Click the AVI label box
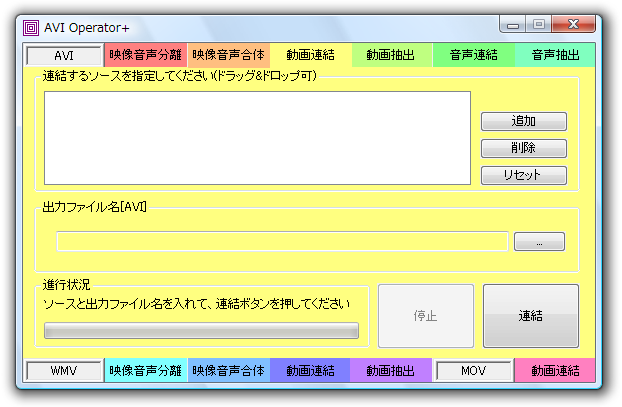 [x=64, y=56]
